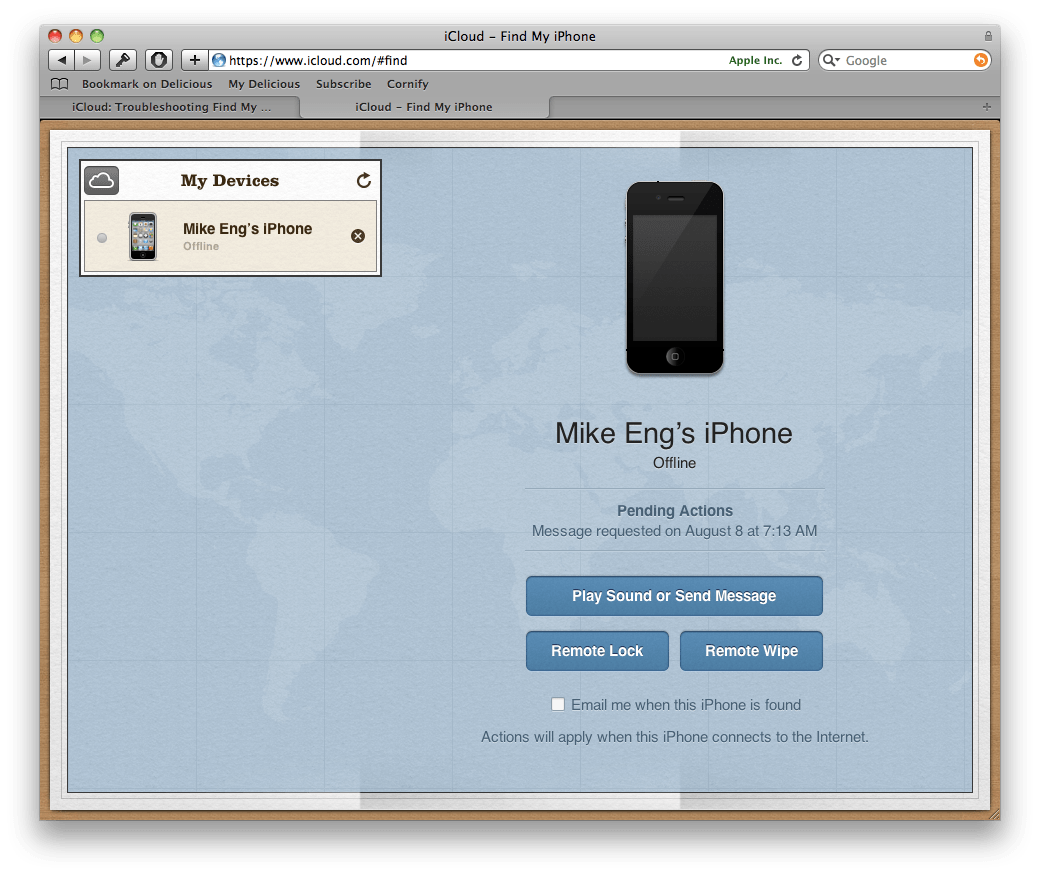
Task: Click the cloud icon on the My Devices panel
Action: click(101, 181)
